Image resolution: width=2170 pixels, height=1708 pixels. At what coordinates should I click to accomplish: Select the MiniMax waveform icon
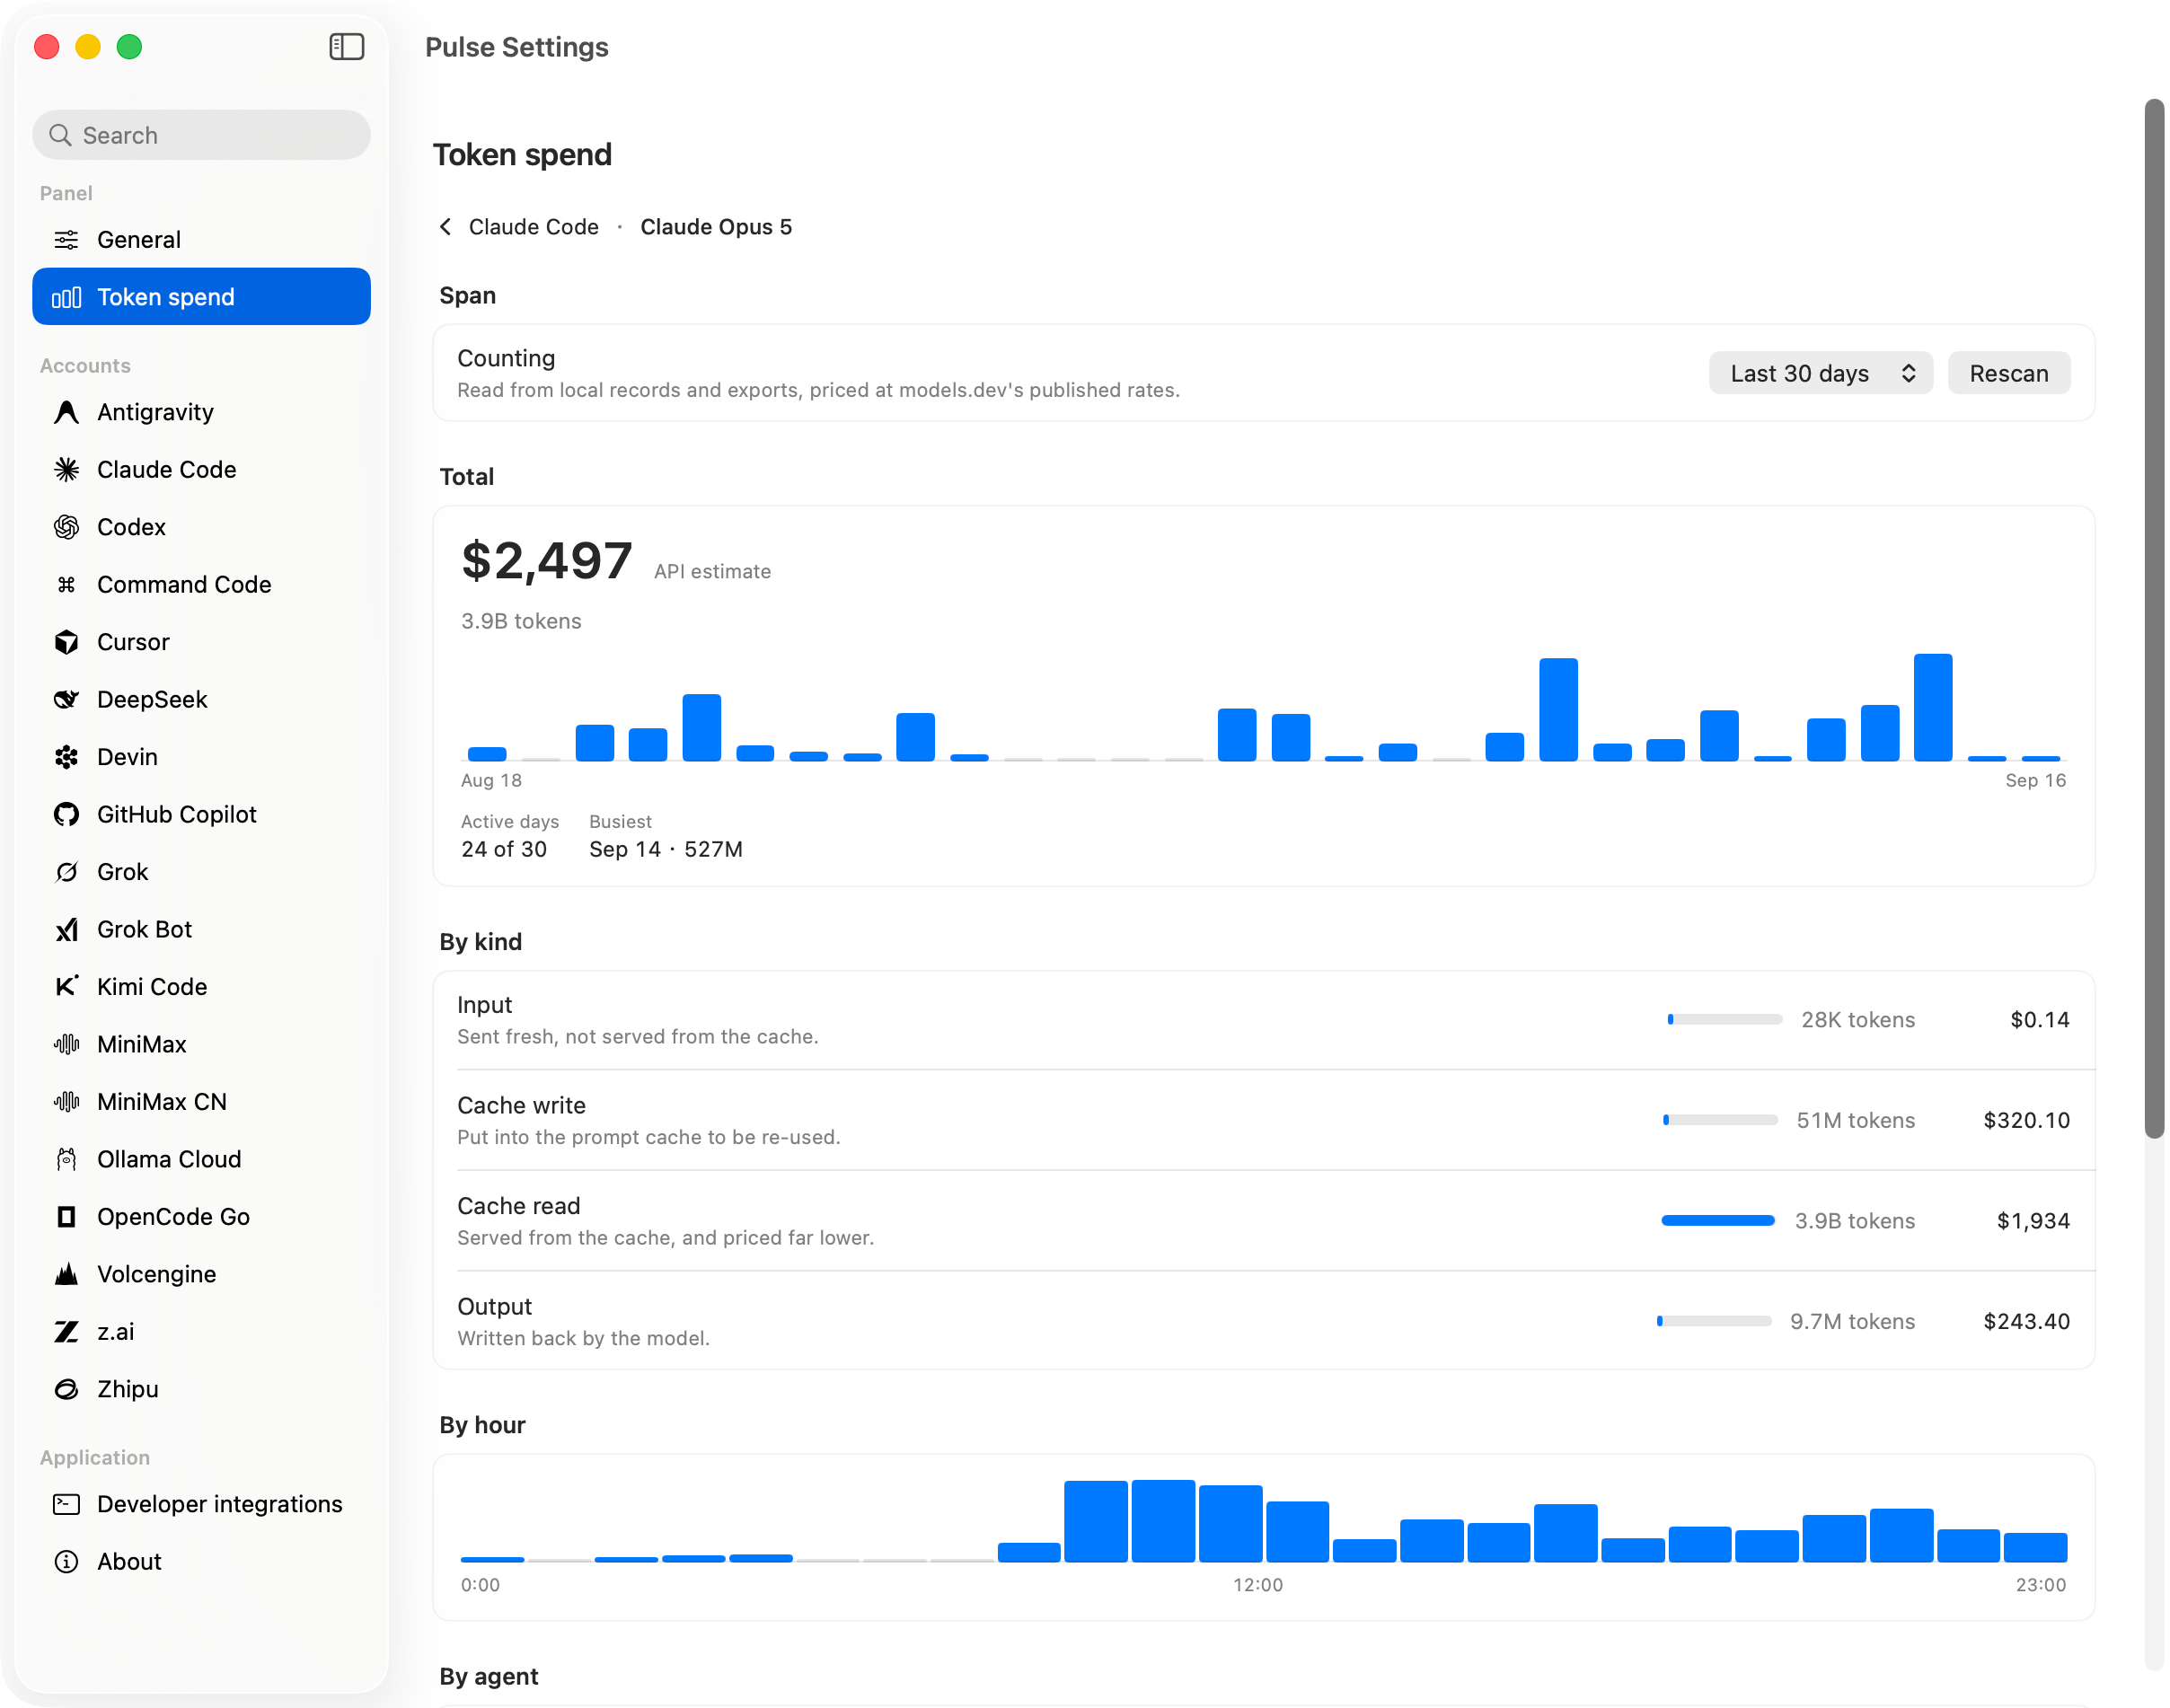tap(66, 1045)
